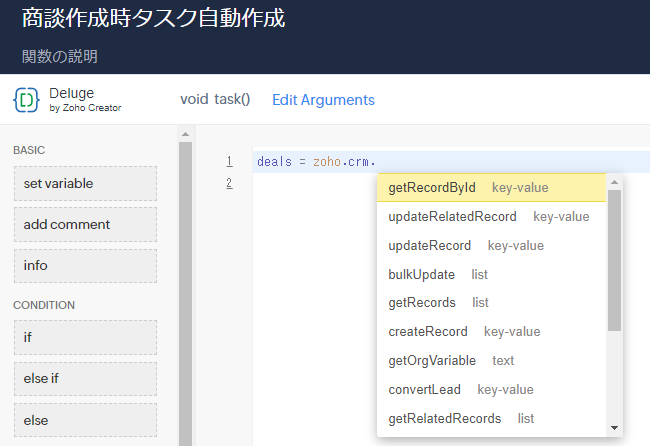Choose updateRelatedRecord suggestion
The width and height of the screenshot is (650, 446).
[491, 217]
